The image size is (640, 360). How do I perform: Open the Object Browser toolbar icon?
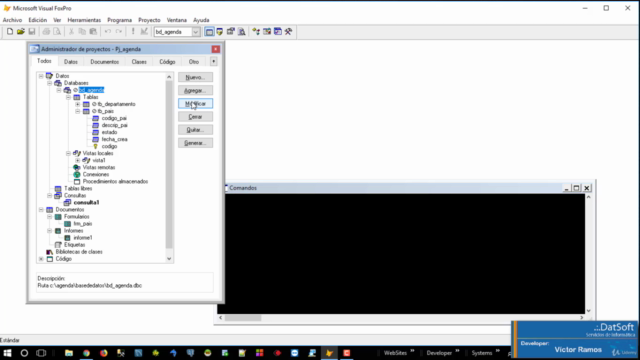[x=267, y=31]
